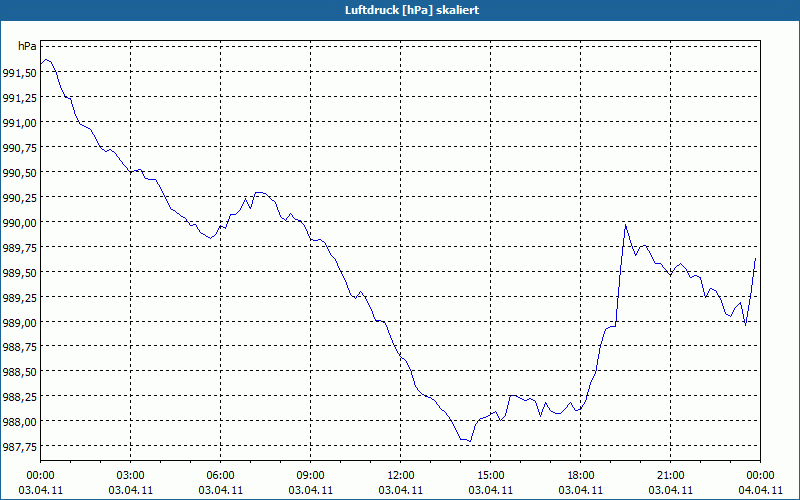Image resolution: width=800 pixels, height=500 pixels.
Task: Select the 991,25 y-axis value
Action: pos(19,98)
